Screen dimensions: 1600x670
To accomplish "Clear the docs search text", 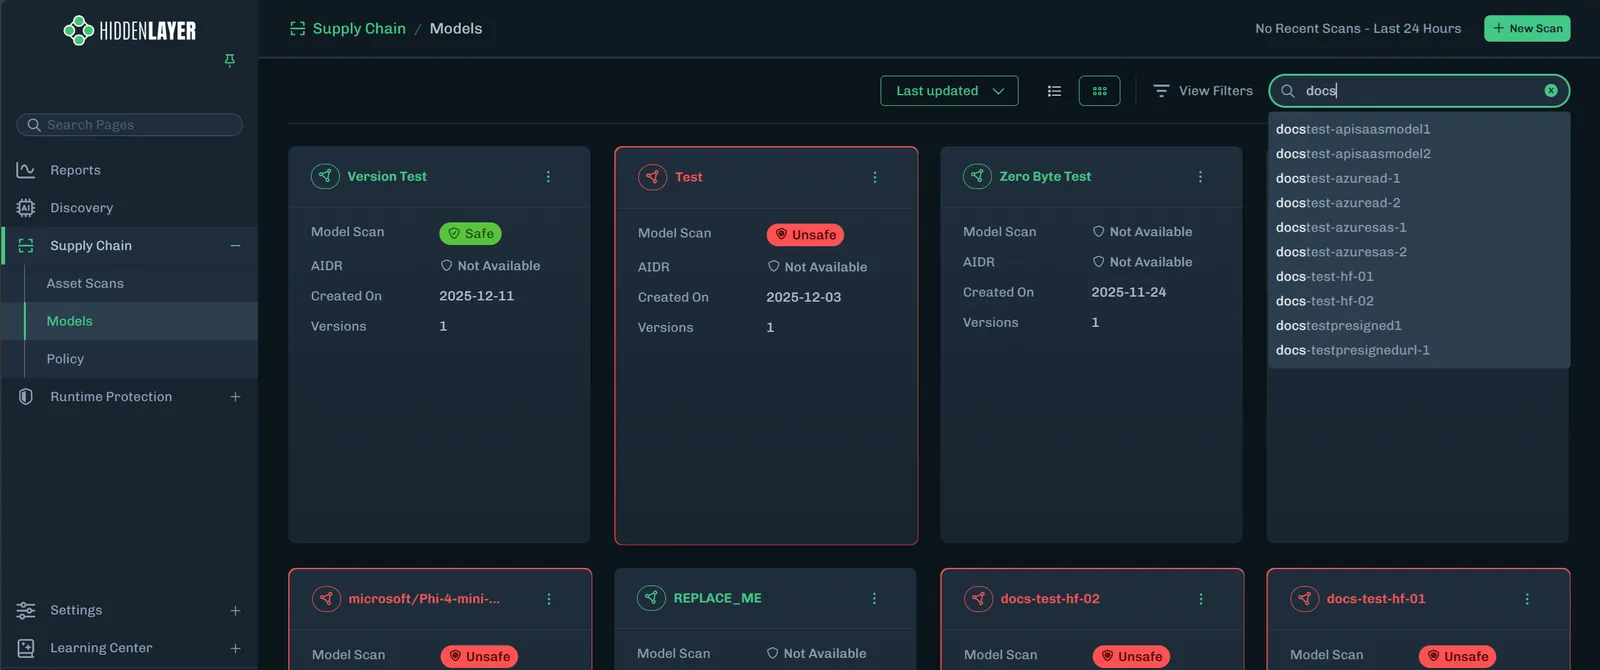I will (1551, 90).
